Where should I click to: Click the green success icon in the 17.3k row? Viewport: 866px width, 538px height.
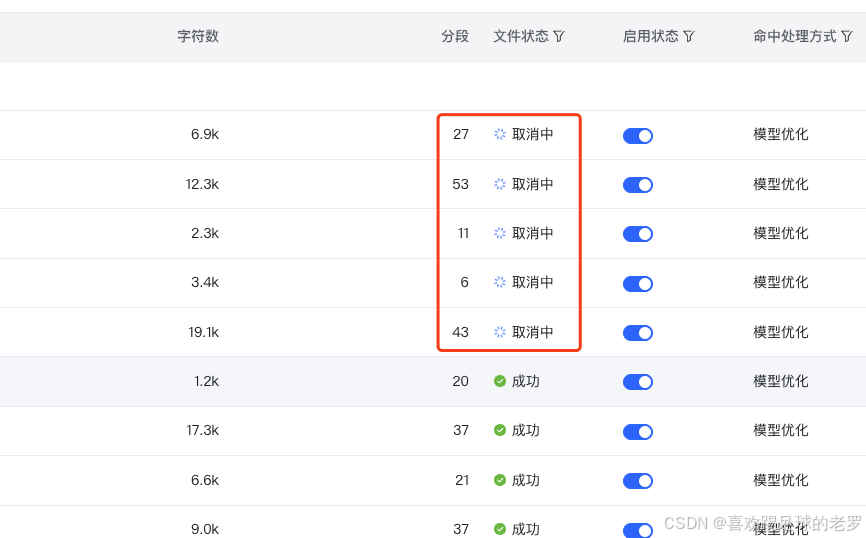click(500, 430)
